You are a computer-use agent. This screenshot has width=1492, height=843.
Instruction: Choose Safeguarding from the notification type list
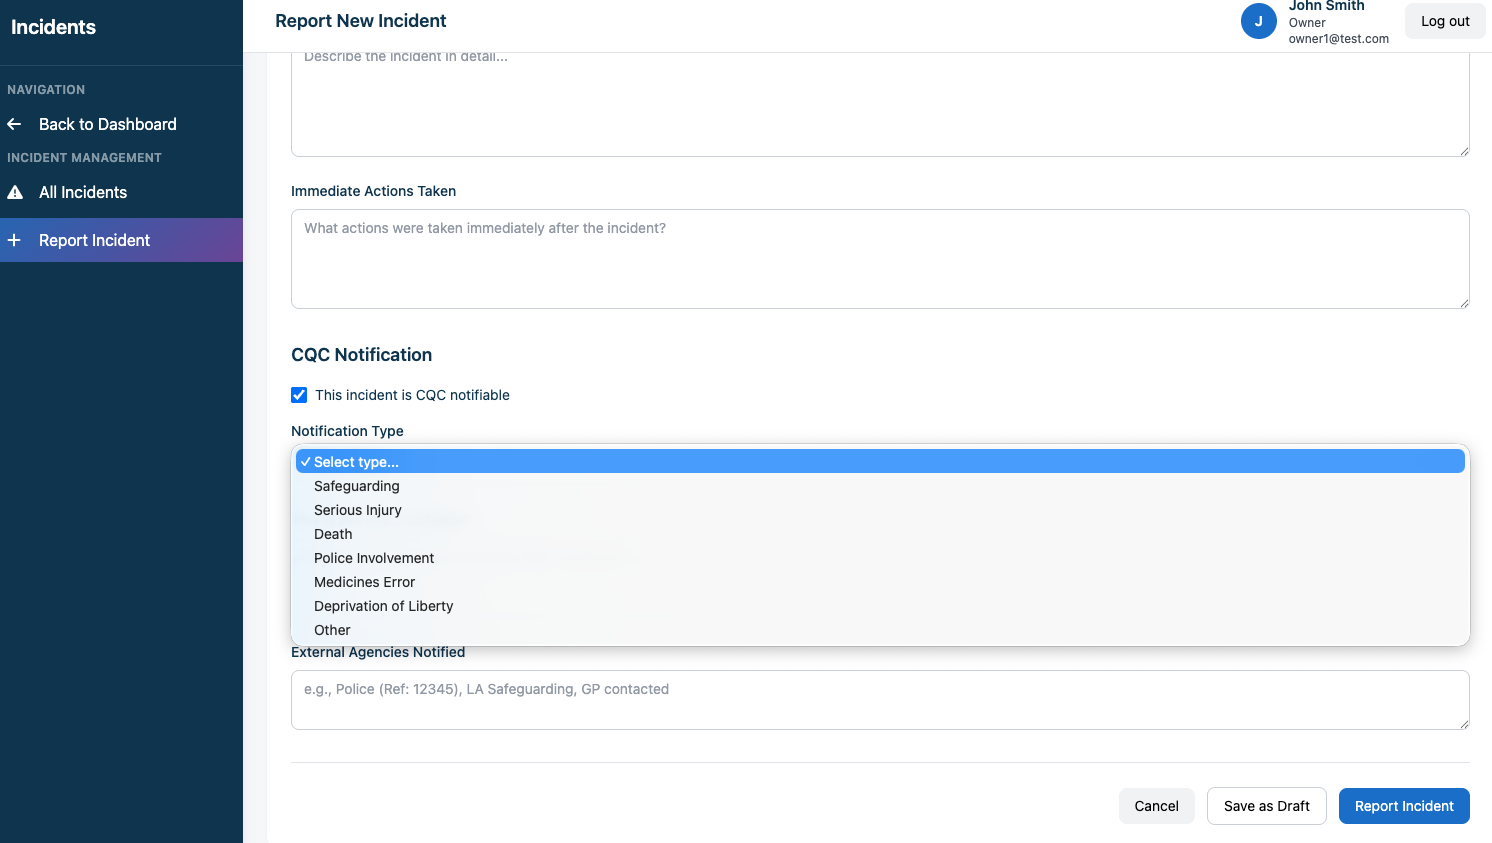pyautogui.click(x=357, y=486)
